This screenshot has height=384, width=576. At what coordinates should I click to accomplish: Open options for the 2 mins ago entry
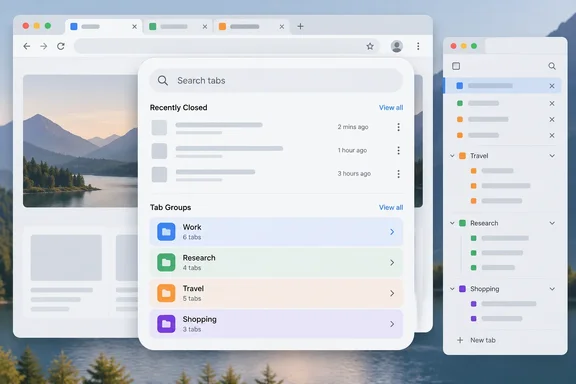[x=399, y=127]
